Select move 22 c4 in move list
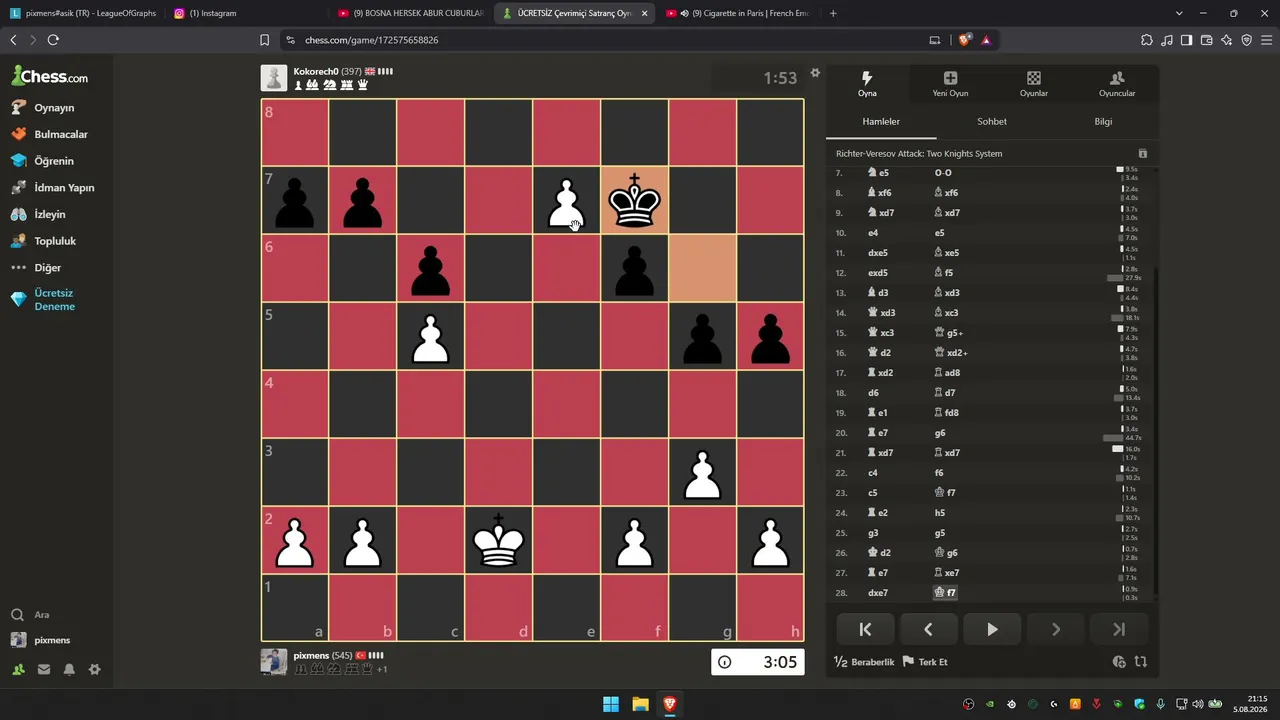This screenshot has height=720, width=1280. 873,473
